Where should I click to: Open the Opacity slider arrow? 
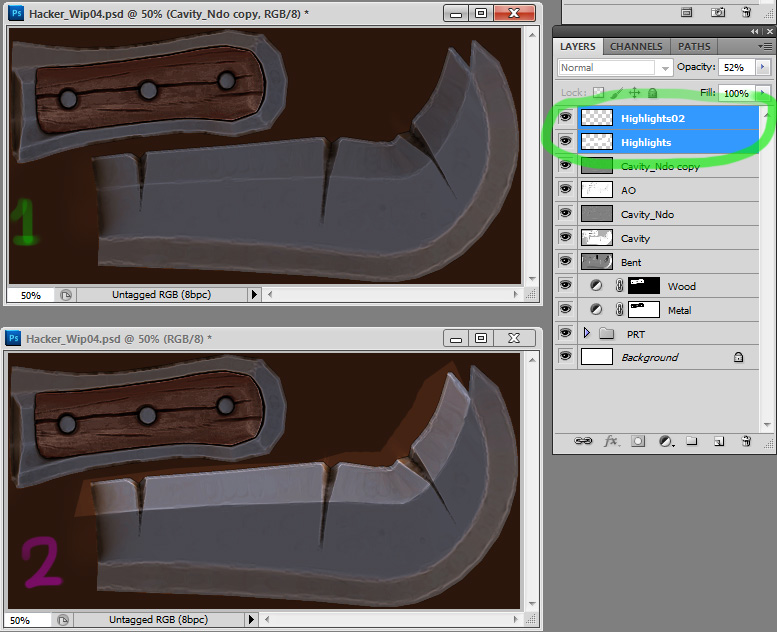pyautogui.click(x=763, y=67)
